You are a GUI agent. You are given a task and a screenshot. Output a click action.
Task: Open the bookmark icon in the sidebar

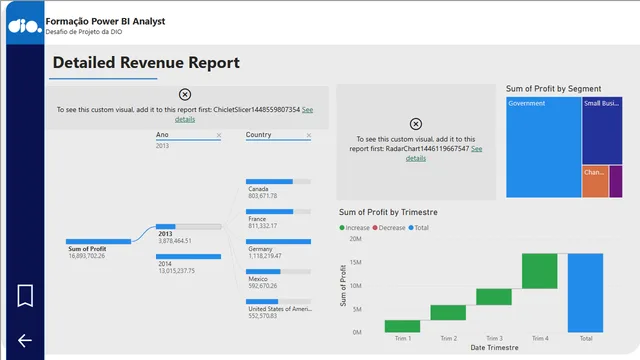click(25, 296)
